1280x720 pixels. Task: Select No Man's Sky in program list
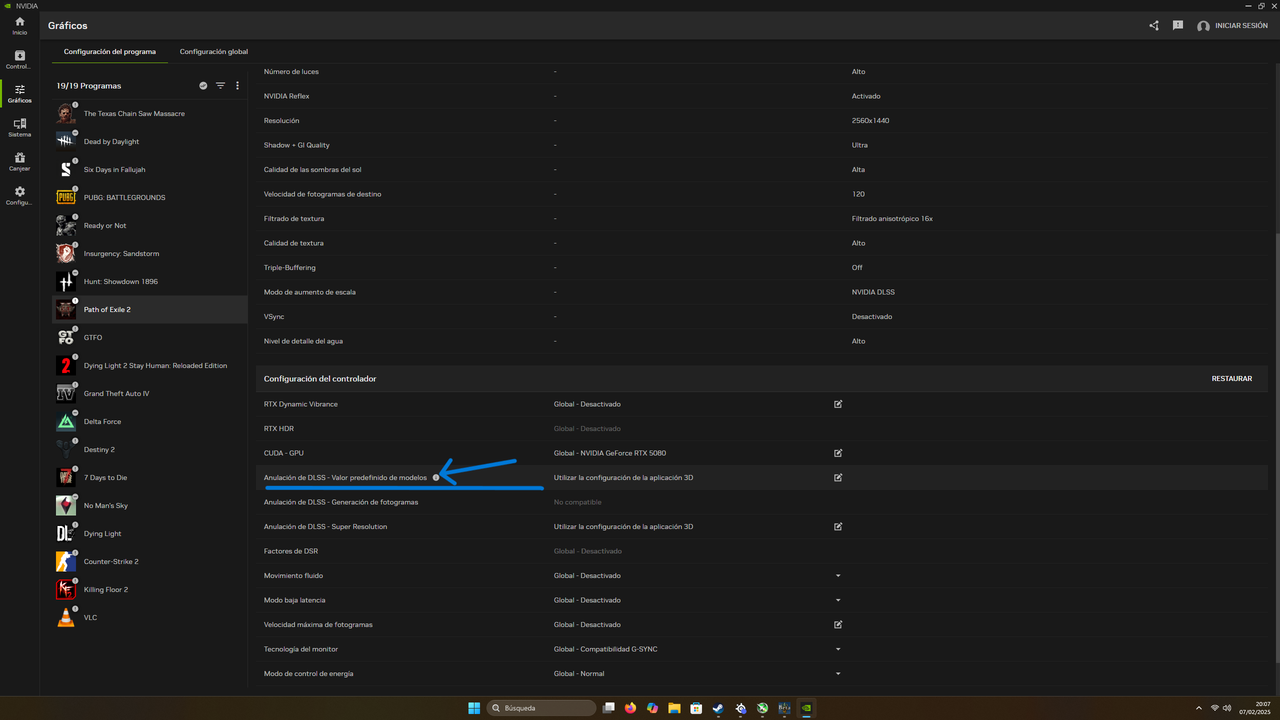pyautogui.click(x=150, y=506)
